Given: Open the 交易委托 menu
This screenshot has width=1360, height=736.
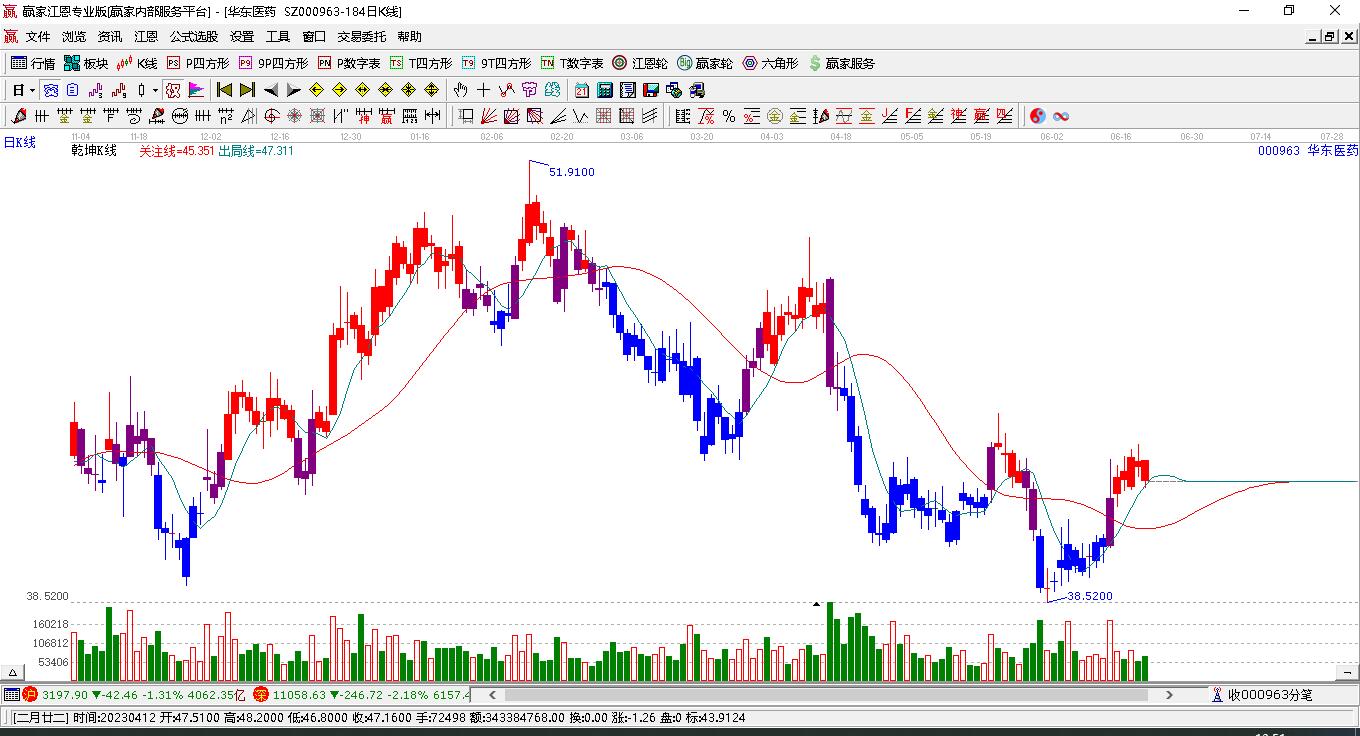Looking at the screenshot, I should (361, 37).
